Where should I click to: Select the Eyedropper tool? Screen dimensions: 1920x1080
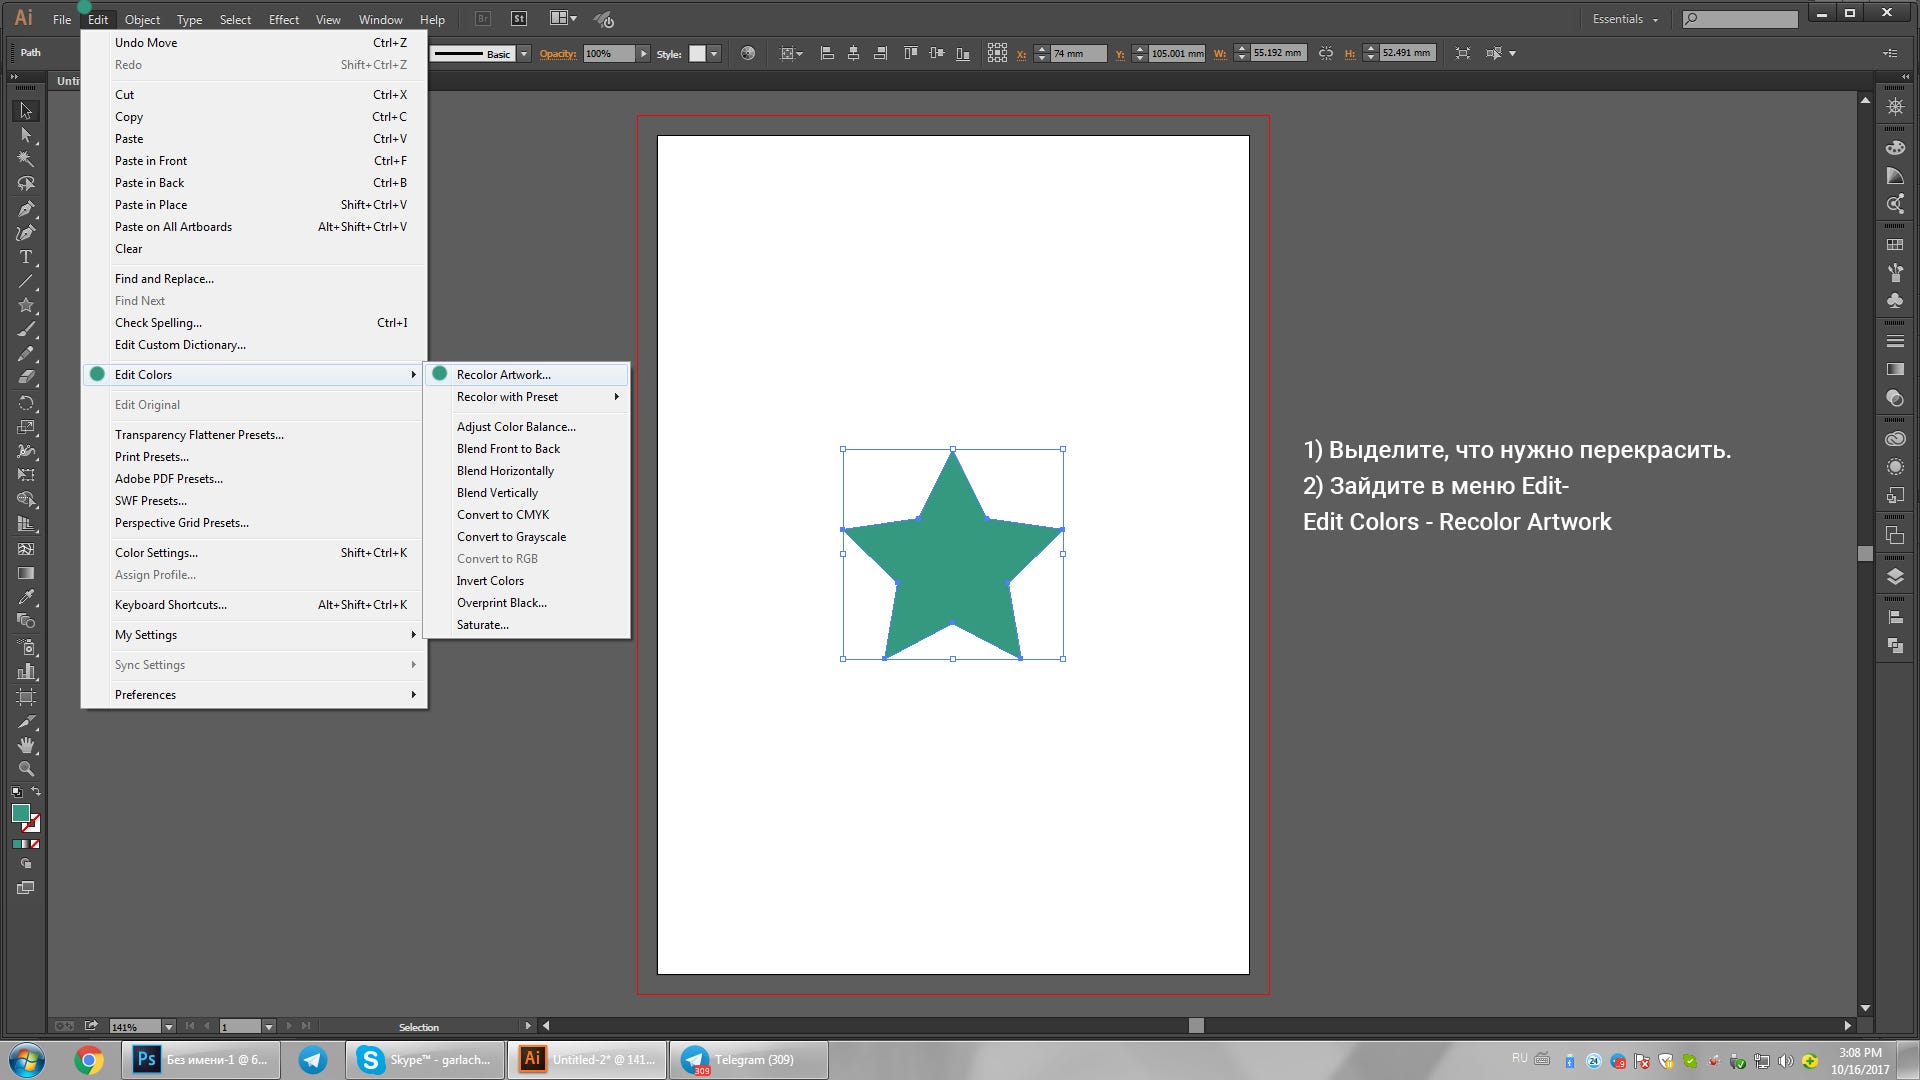click(x=26, y=597)
